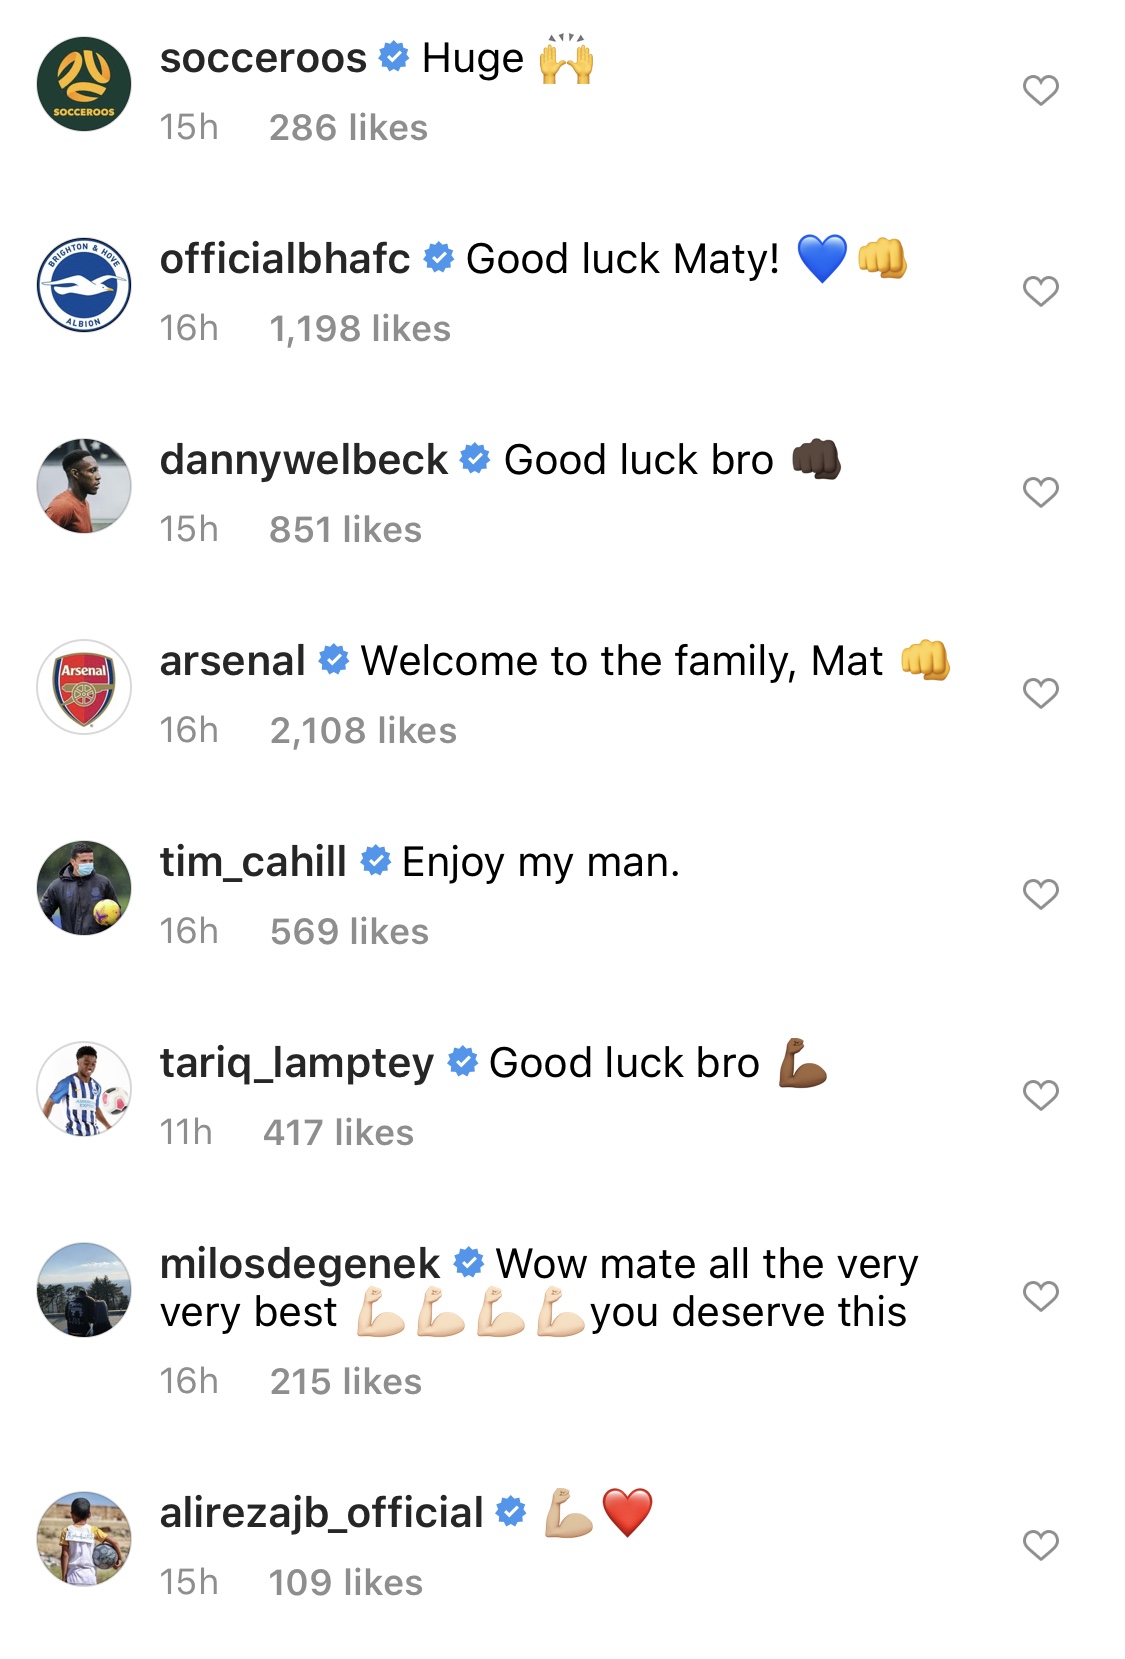Like alirezajb_official's emoji comment
Screen dimensions: 1125x1659
pyautogui.click(x=1040, y=1546)
